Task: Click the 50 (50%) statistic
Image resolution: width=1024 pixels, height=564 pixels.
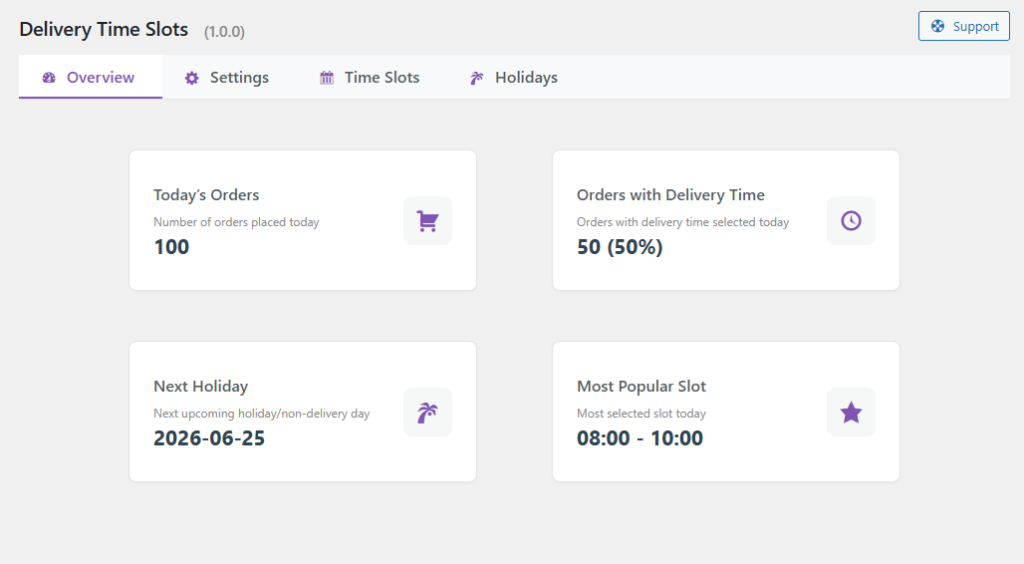Action: [x=620, y=247]
